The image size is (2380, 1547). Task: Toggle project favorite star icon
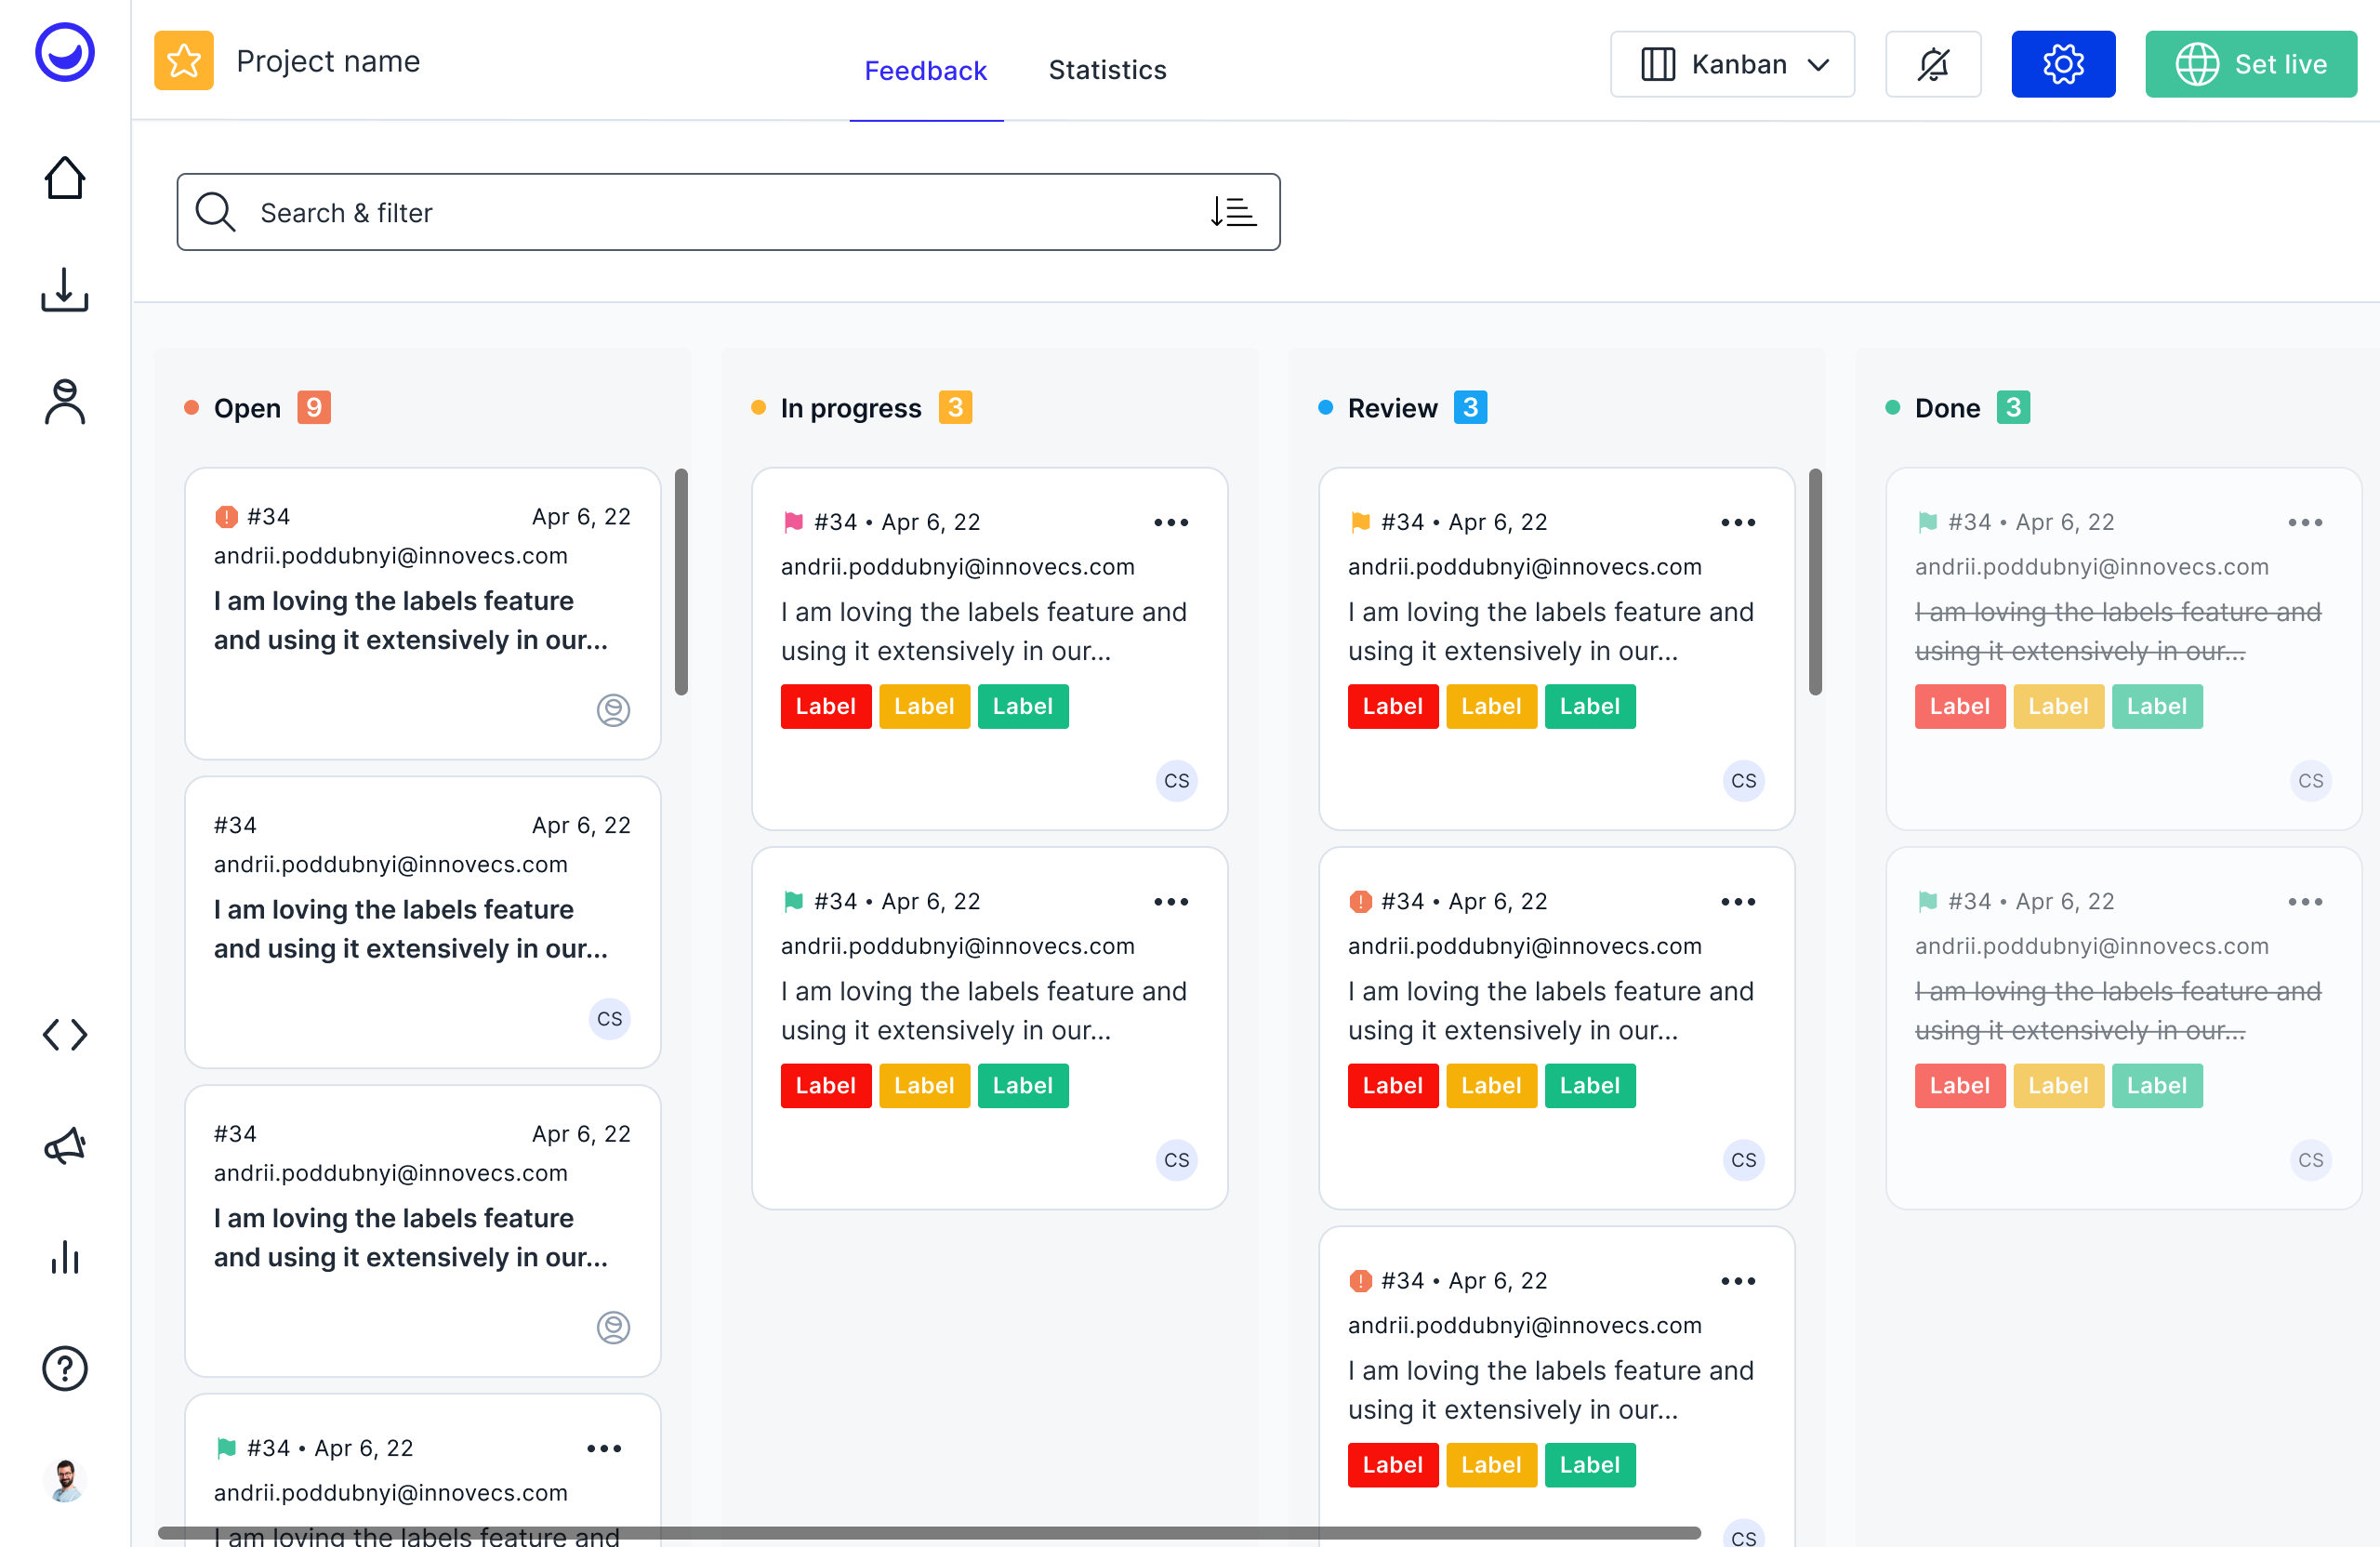tap(184, 61)
